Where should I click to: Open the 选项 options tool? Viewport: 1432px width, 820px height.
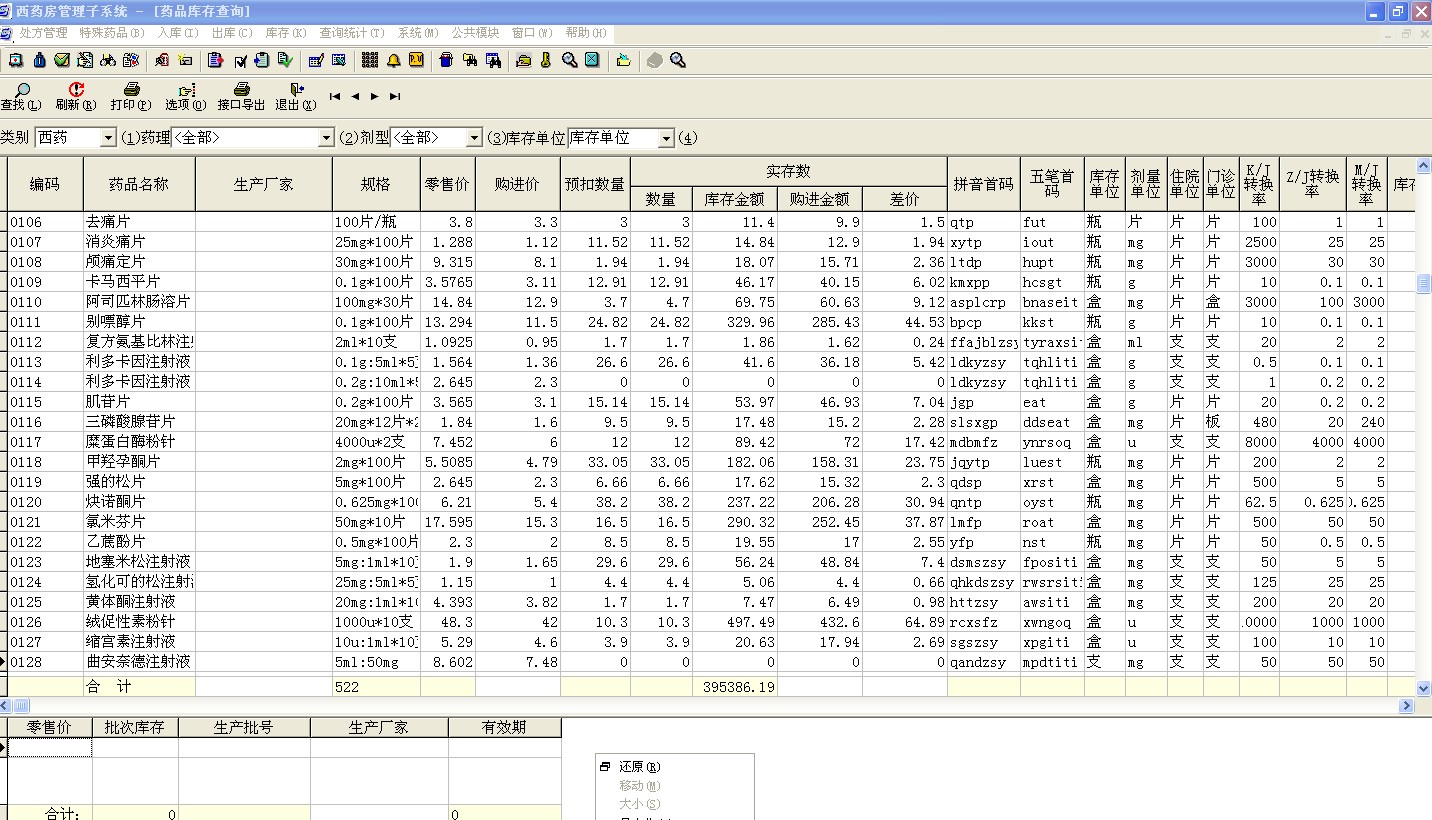point(185,96)
